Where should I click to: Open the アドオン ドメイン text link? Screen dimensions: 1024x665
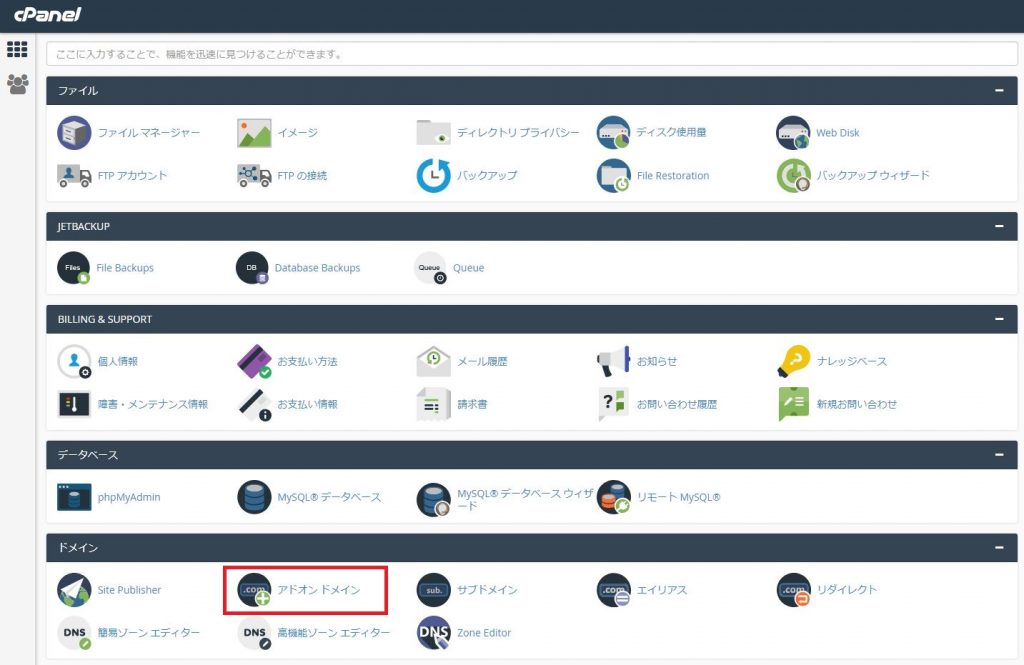319,590
